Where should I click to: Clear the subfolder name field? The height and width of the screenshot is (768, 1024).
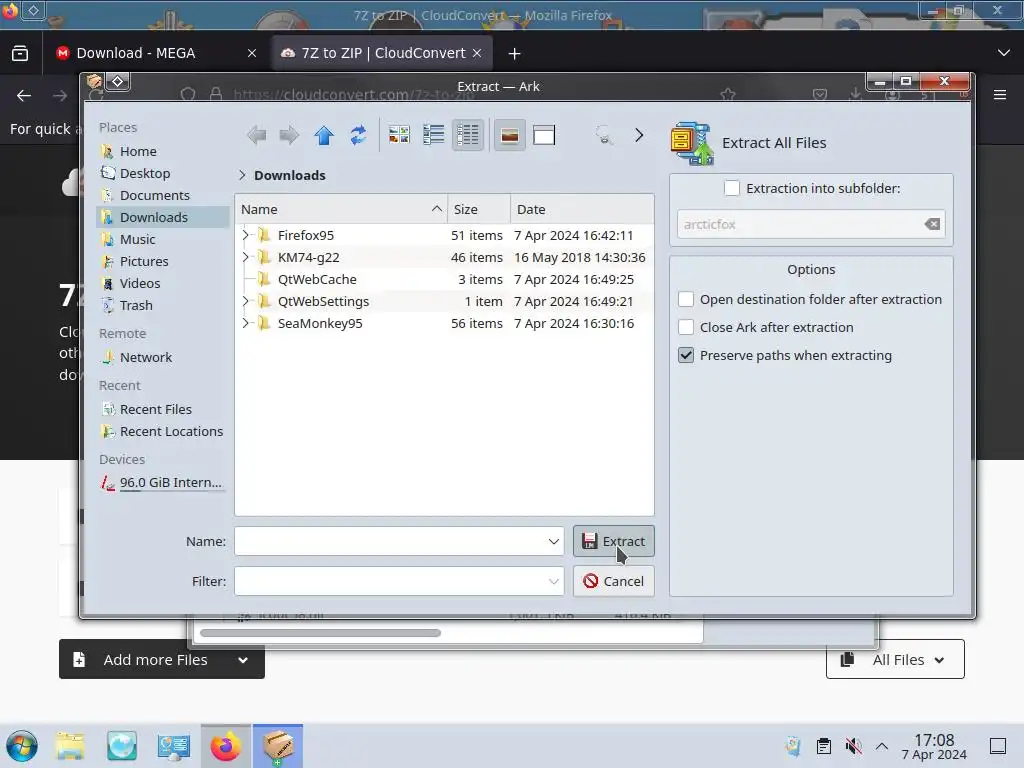point(932,224)
